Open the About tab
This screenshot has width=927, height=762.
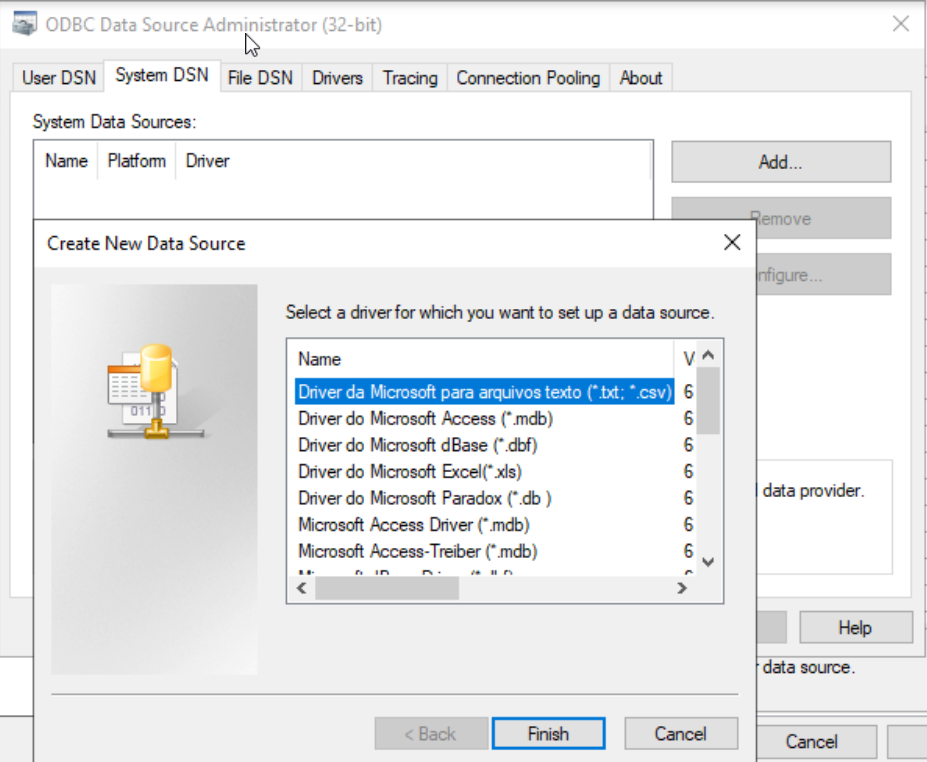click(x=641, y=77)
